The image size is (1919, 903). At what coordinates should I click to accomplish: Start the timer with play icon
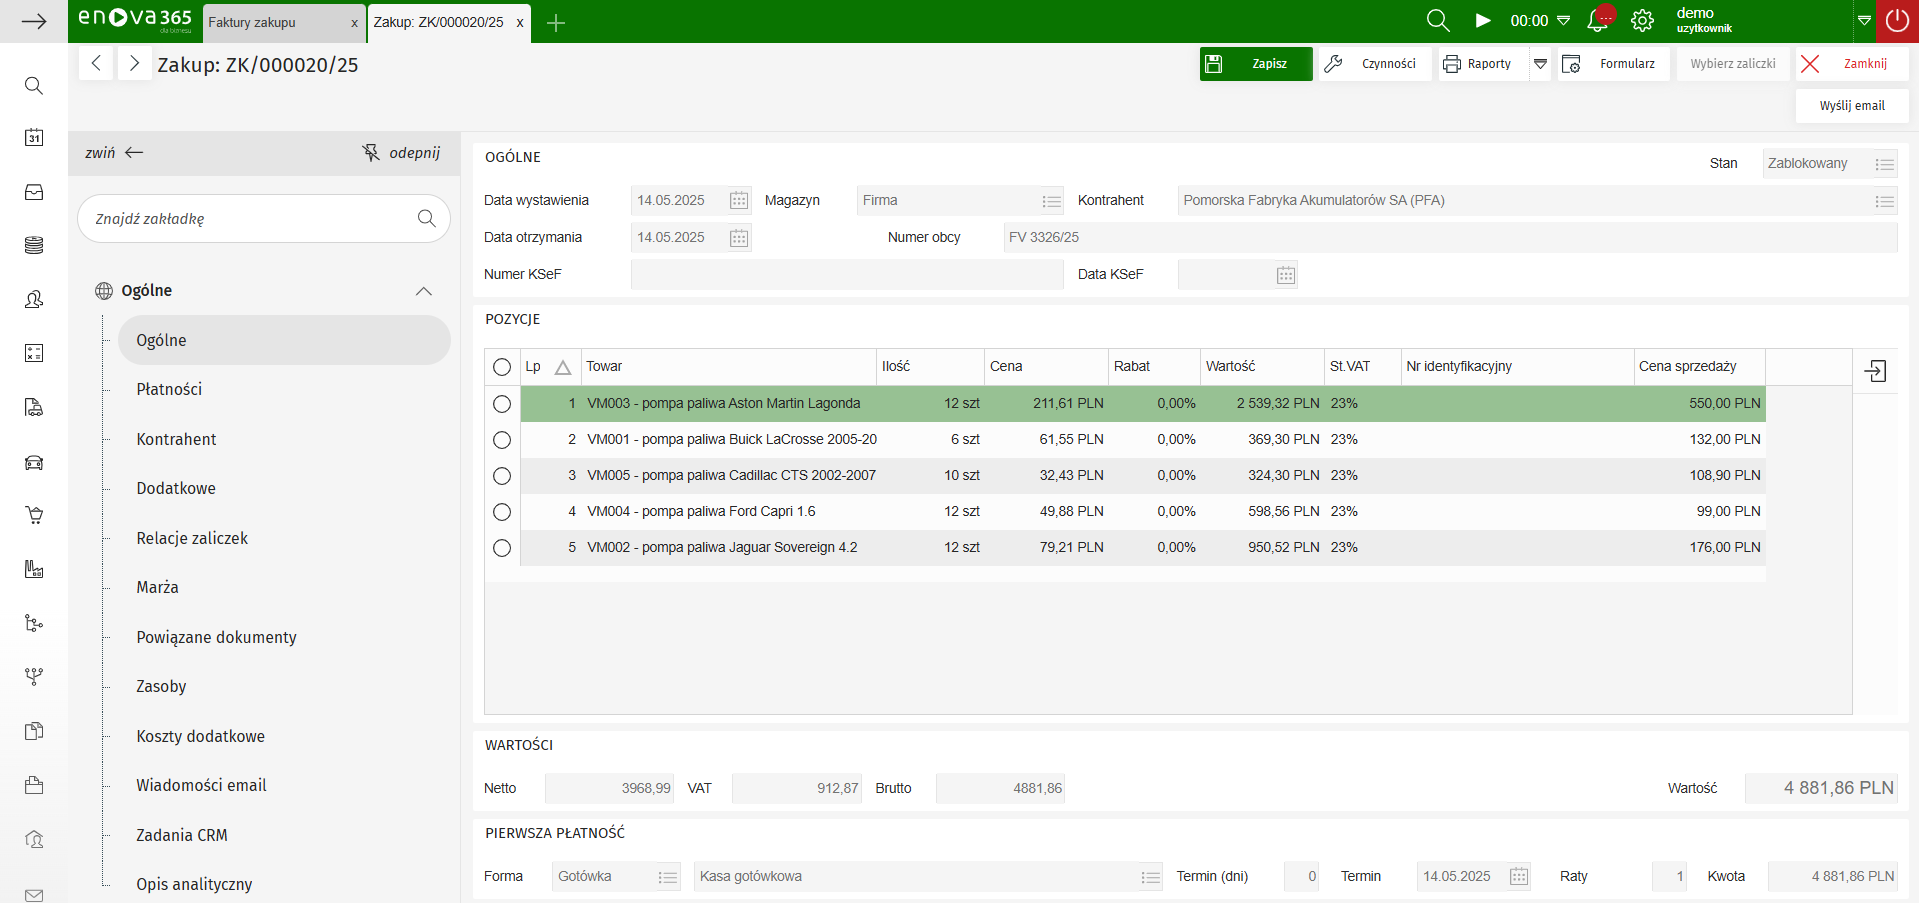1483,21
